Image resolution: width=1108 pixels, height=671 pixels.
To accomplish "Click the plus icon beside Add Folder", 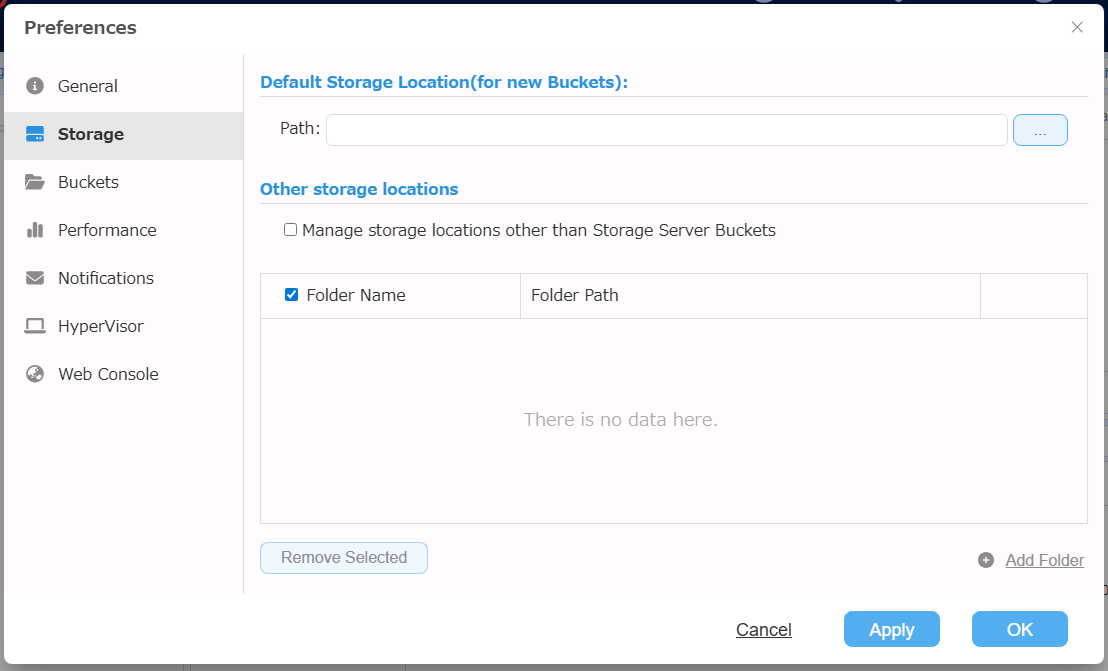I will pos(986,560).
